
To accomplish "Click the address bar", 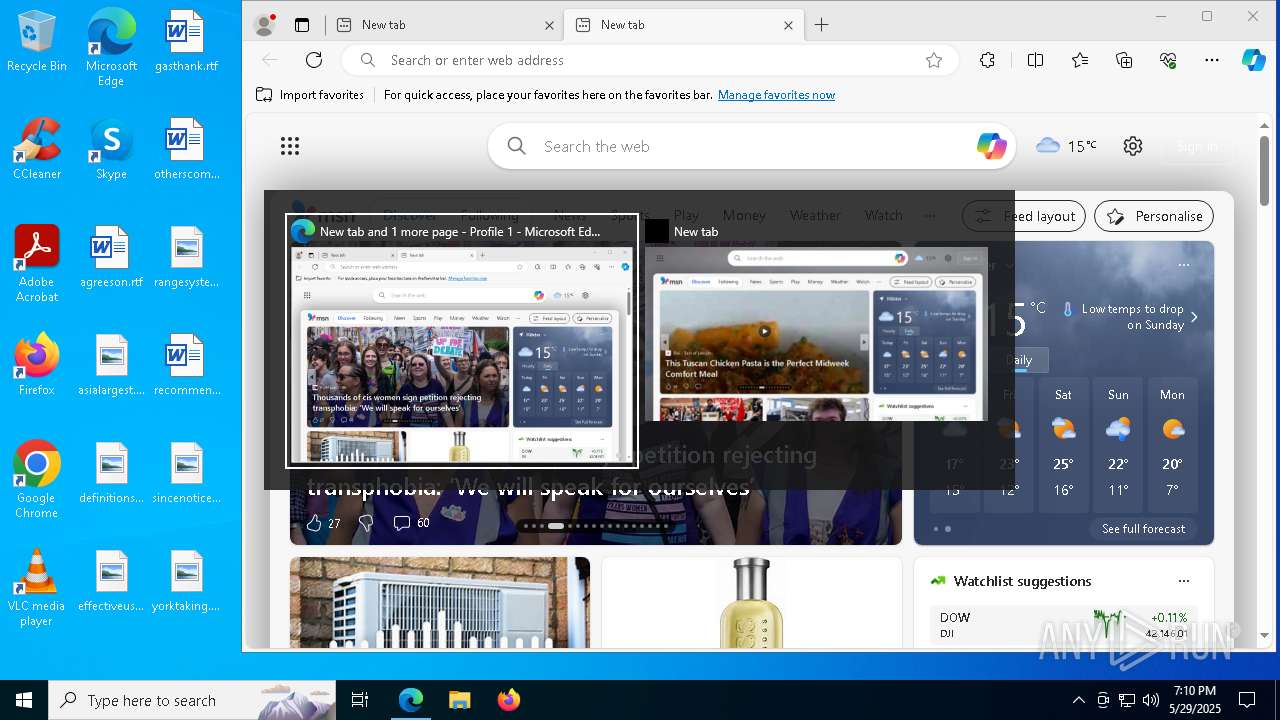I will click(650, 60).
